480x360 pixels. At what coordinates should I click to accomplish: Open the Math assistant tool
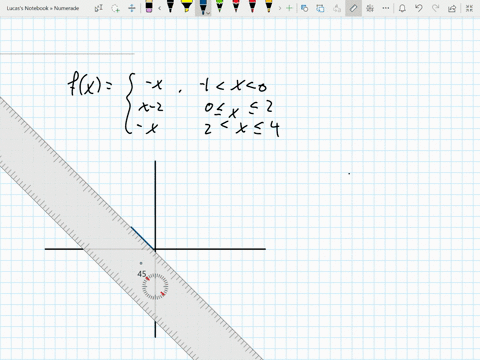click(x=370, y=8)
